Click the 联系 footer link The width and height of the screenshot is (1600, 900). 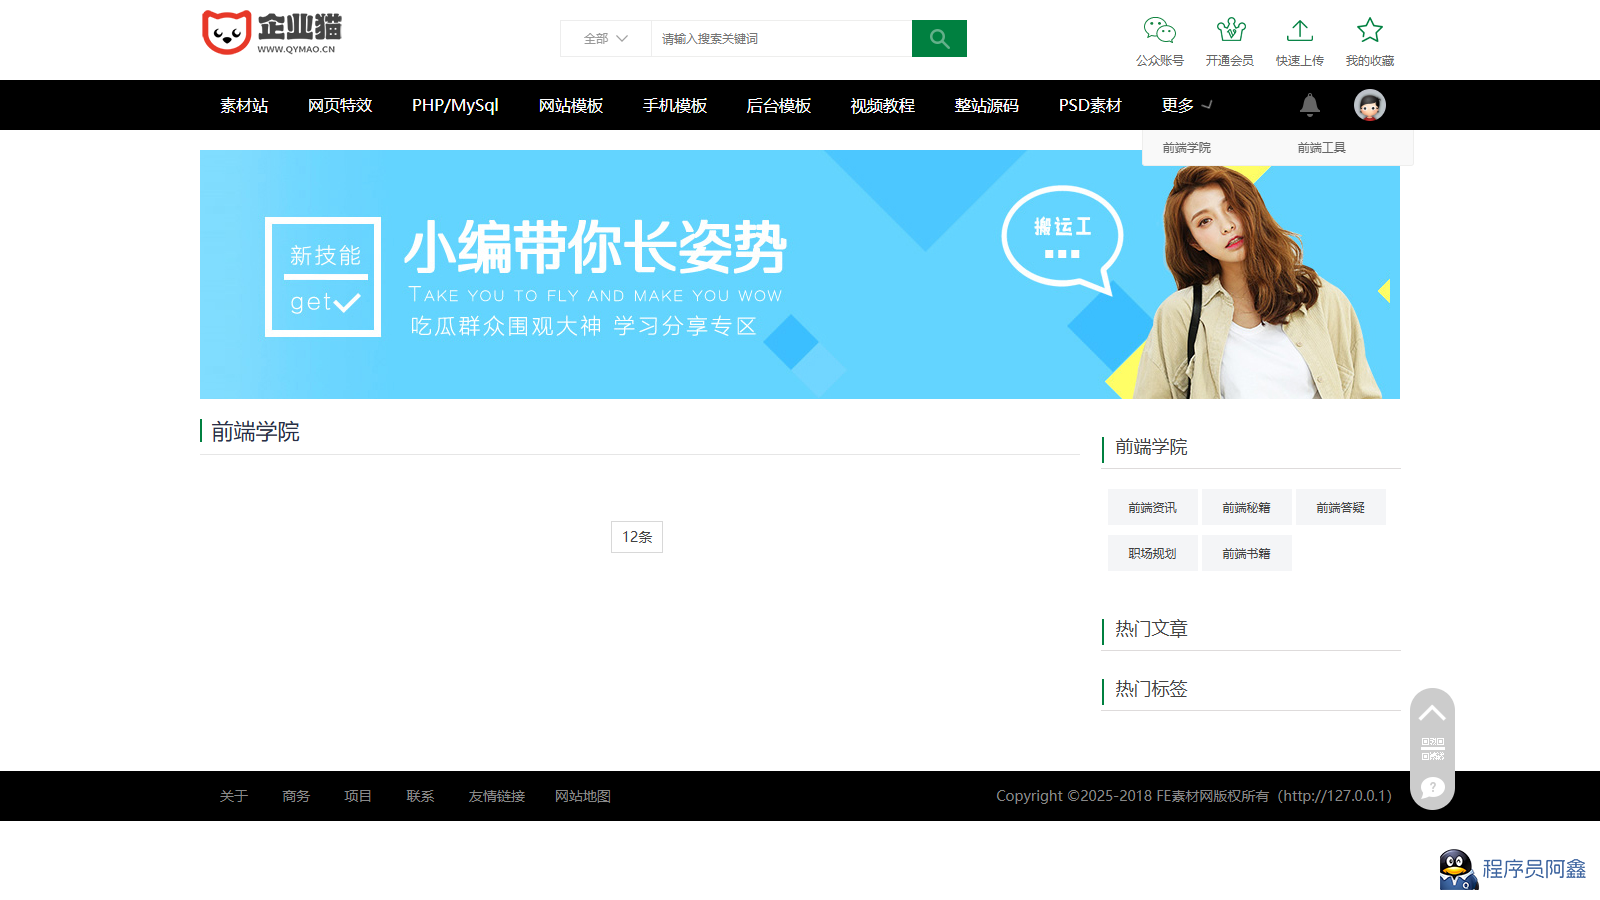click(420, 796)
